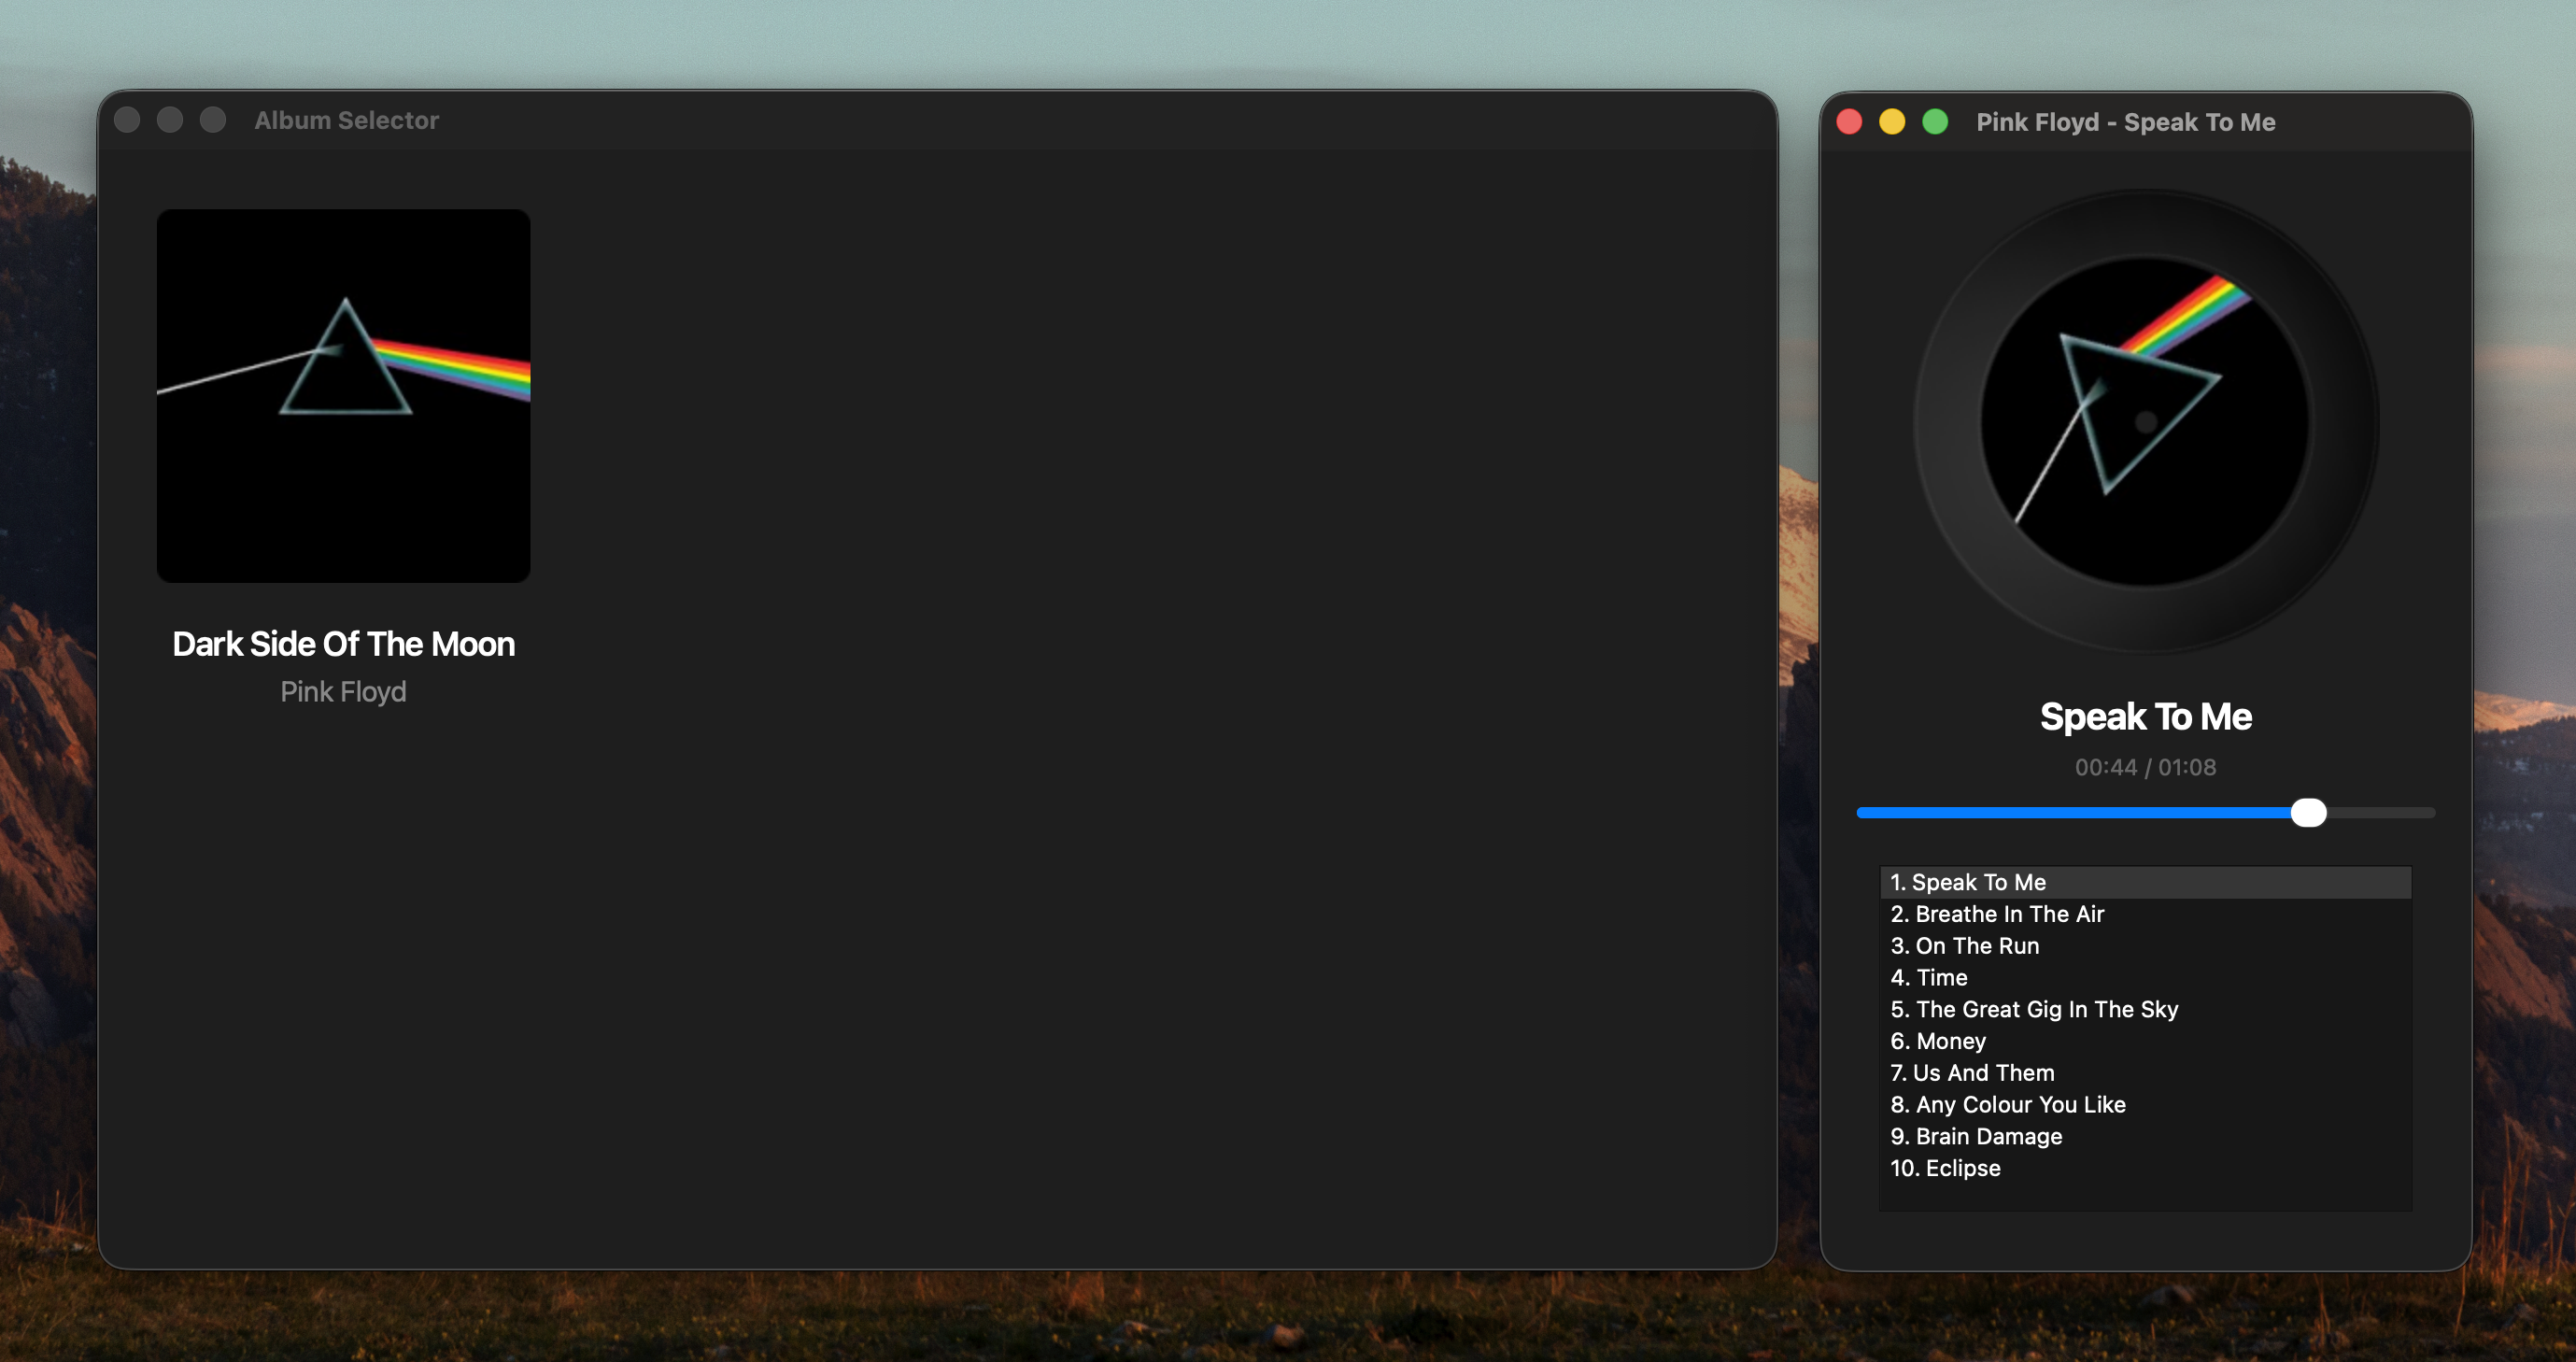
Task: Choose track 8. Any Colour You Like
Action: pos(2008,1105)
